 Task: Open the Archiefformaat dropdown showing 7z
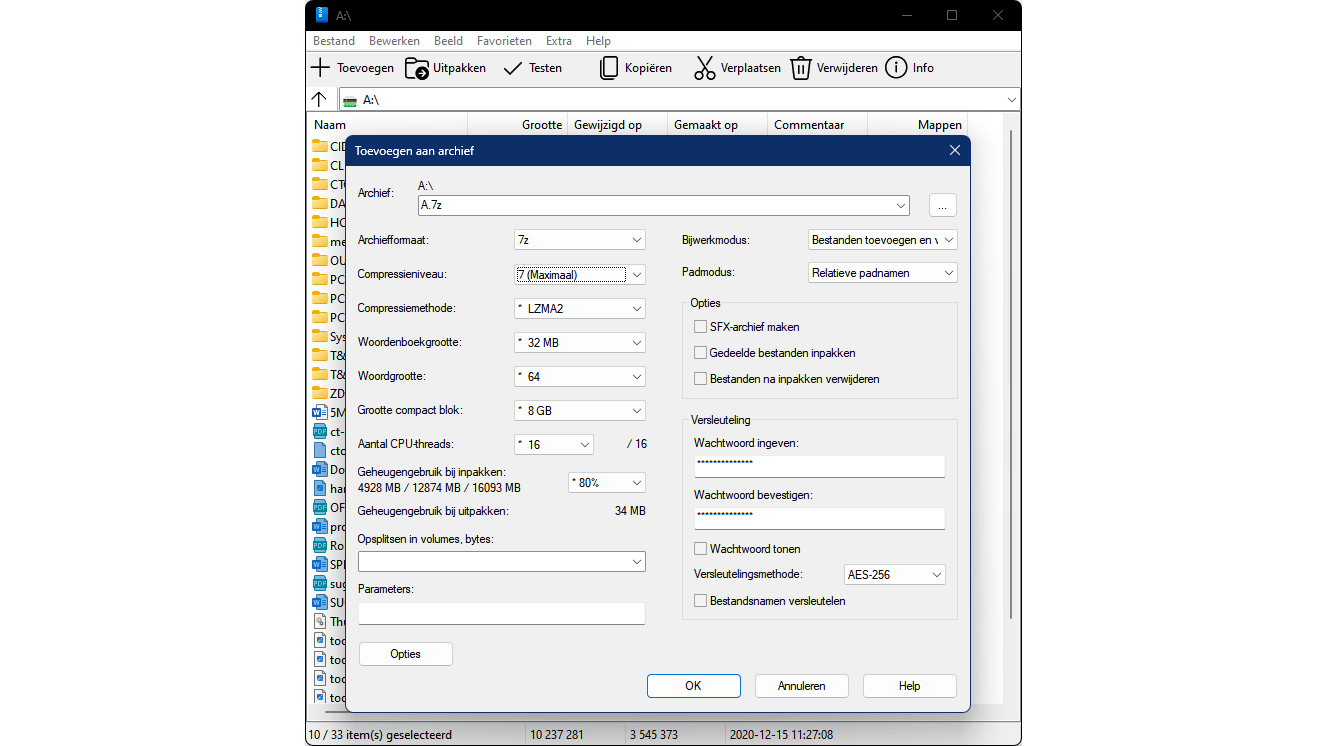pyautogui.click(x=579, y=240)
